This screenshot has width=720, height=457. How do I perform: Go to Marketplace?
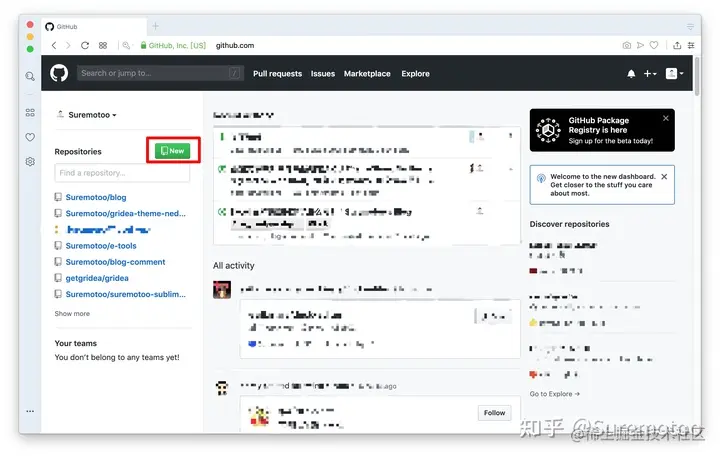pos(367,73)
